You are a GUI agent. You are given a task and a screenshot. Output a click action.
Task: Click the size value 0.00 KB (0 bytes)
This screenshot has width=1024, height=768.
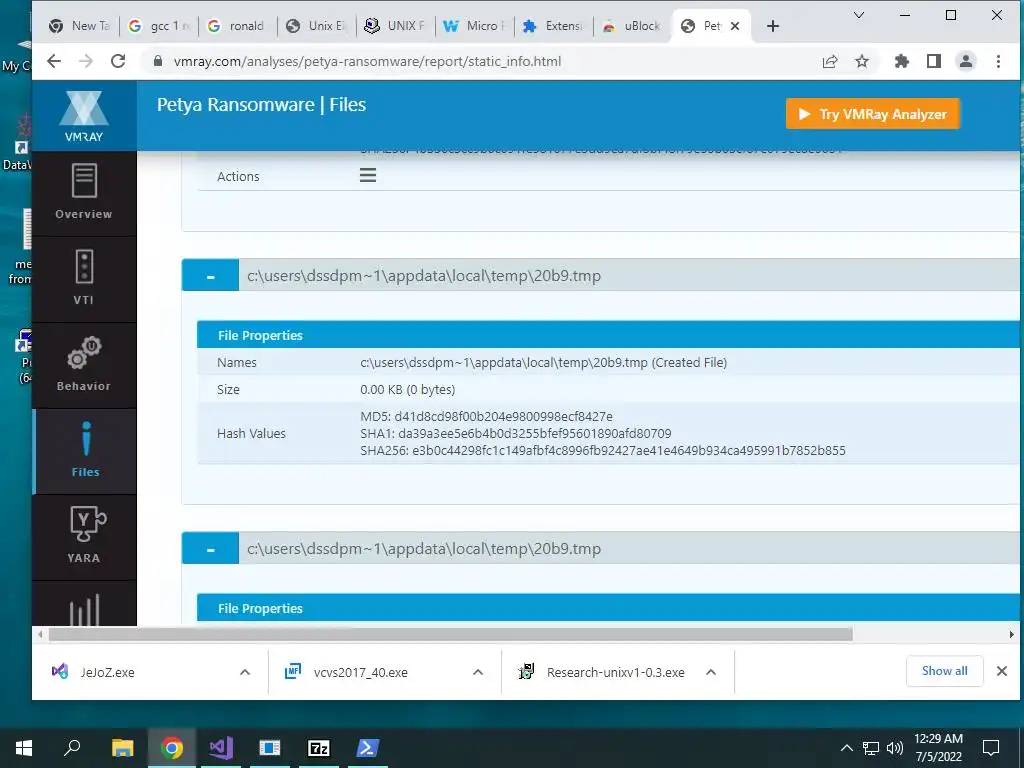pos(408,389)
